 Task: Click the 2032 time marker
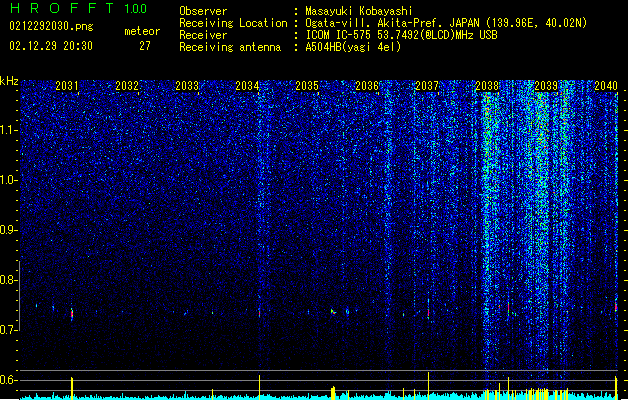127,86
